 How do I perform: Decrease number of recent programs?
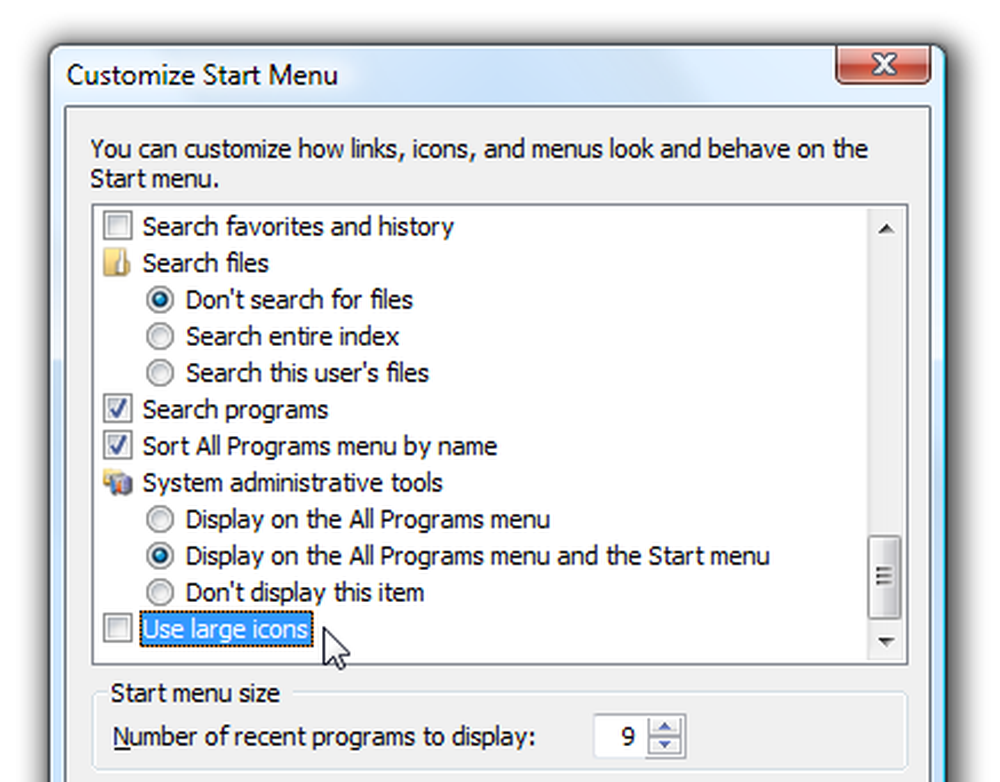[665, 744]
